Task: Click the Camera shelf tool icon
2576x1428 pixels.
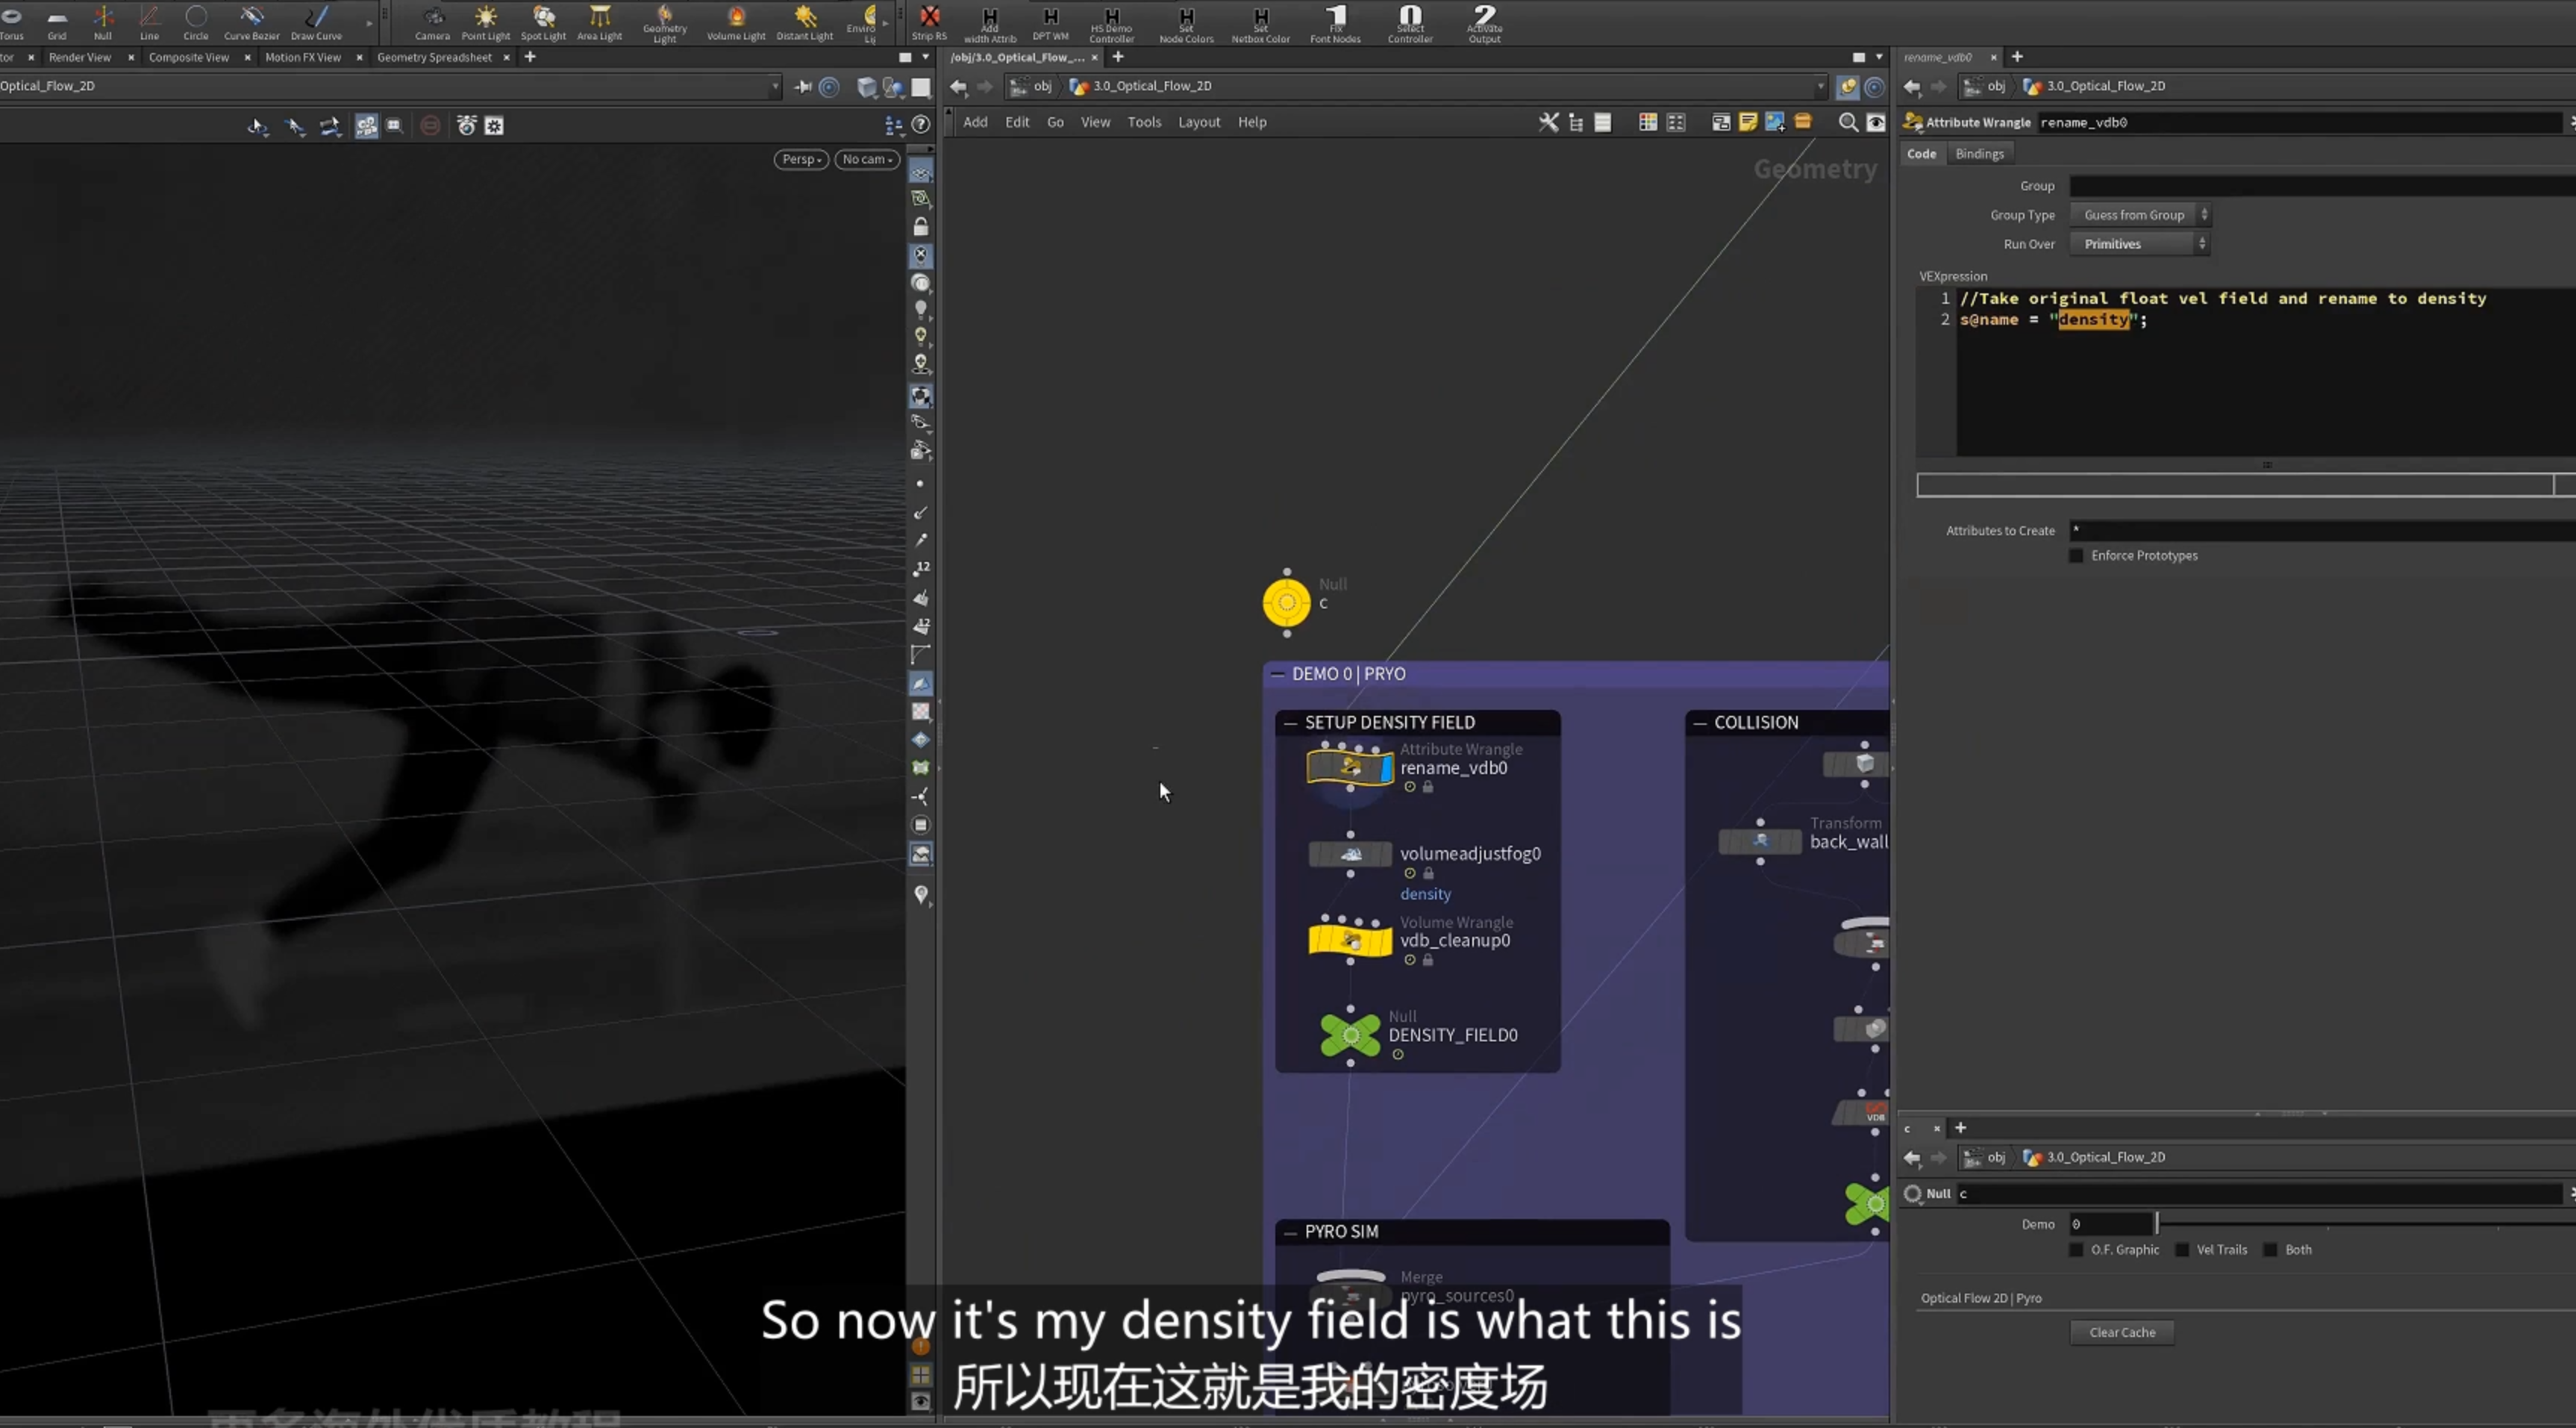Action: point(432,22)
